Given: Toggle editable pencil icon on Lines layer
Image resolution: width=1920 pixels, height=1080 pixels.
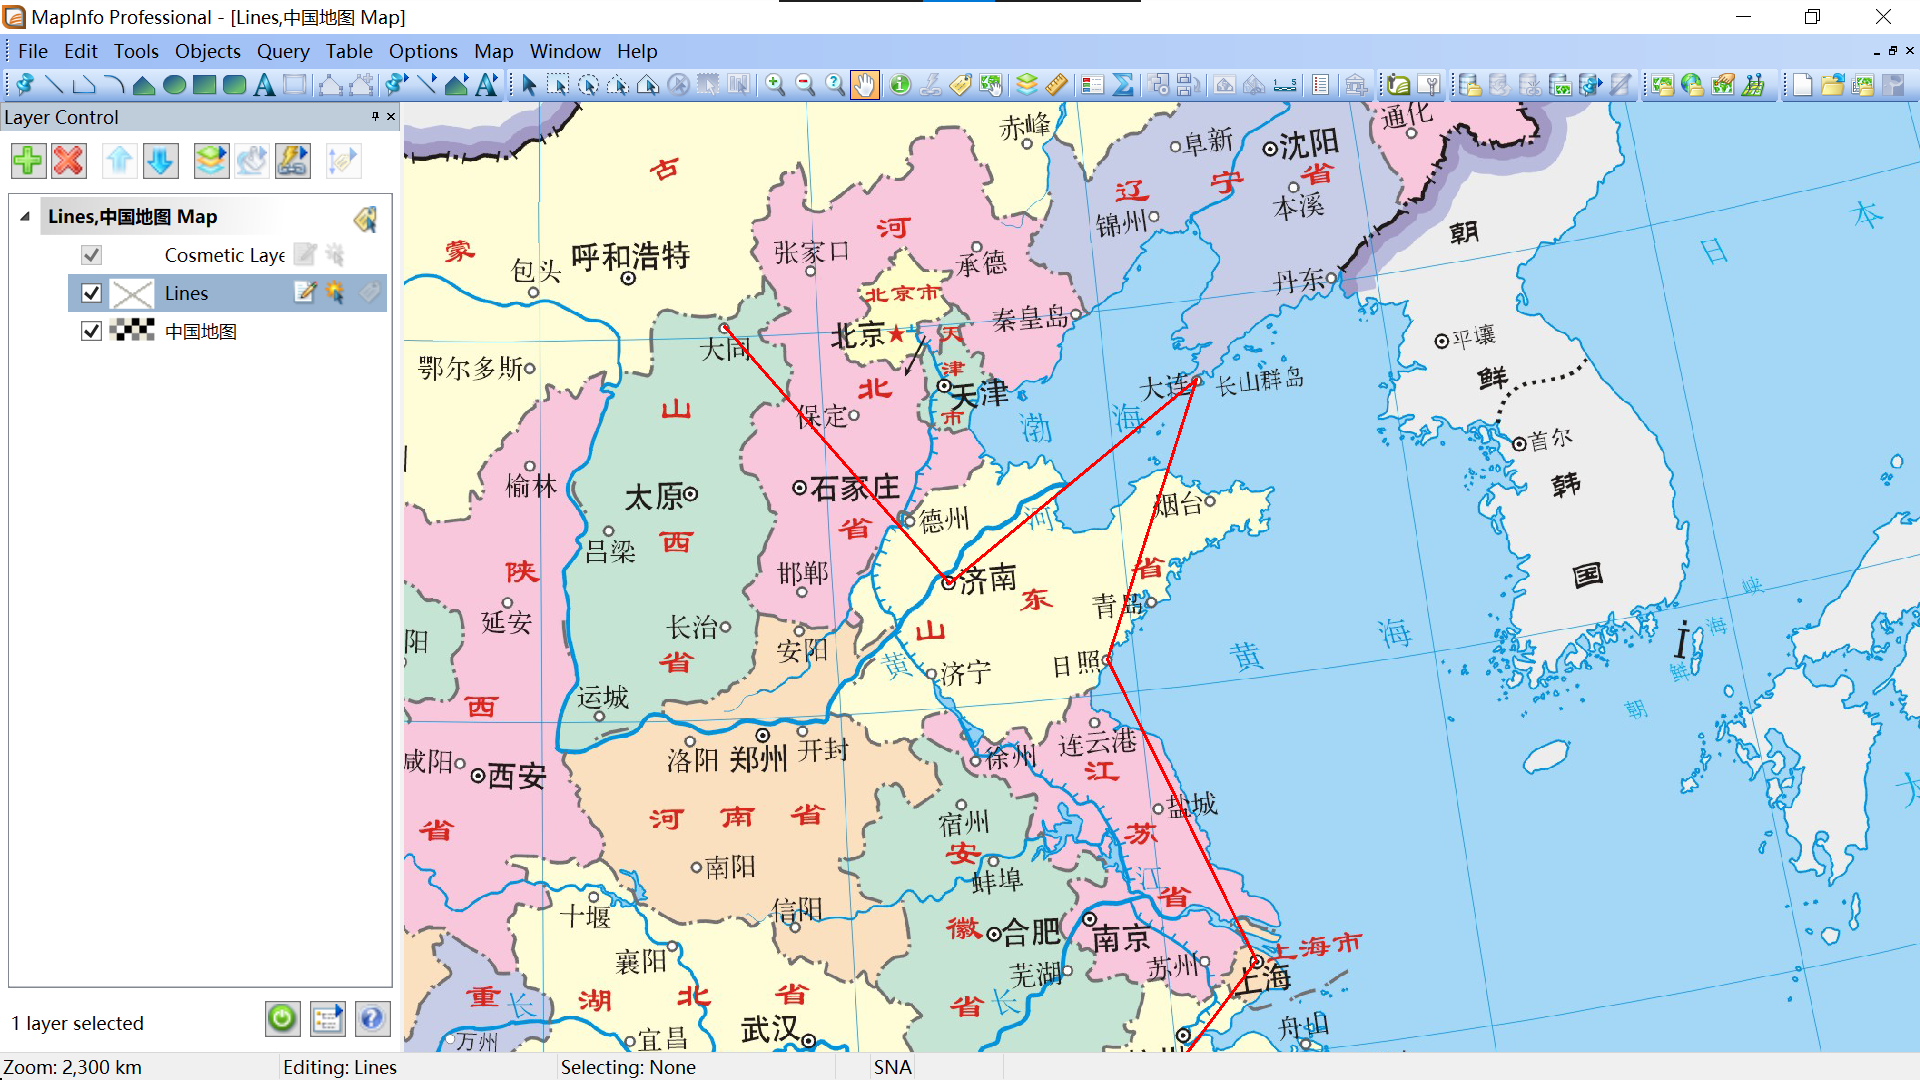Looking at the screenshot, I should (x=304, y=292).
